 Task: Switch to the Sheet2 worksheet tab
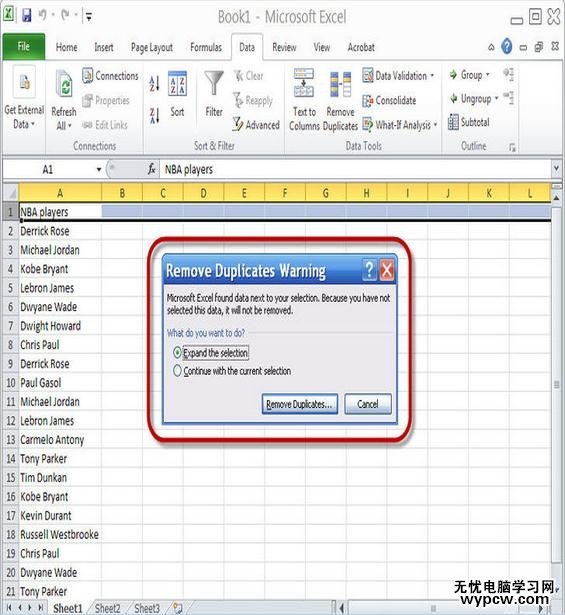pos(107,608)
